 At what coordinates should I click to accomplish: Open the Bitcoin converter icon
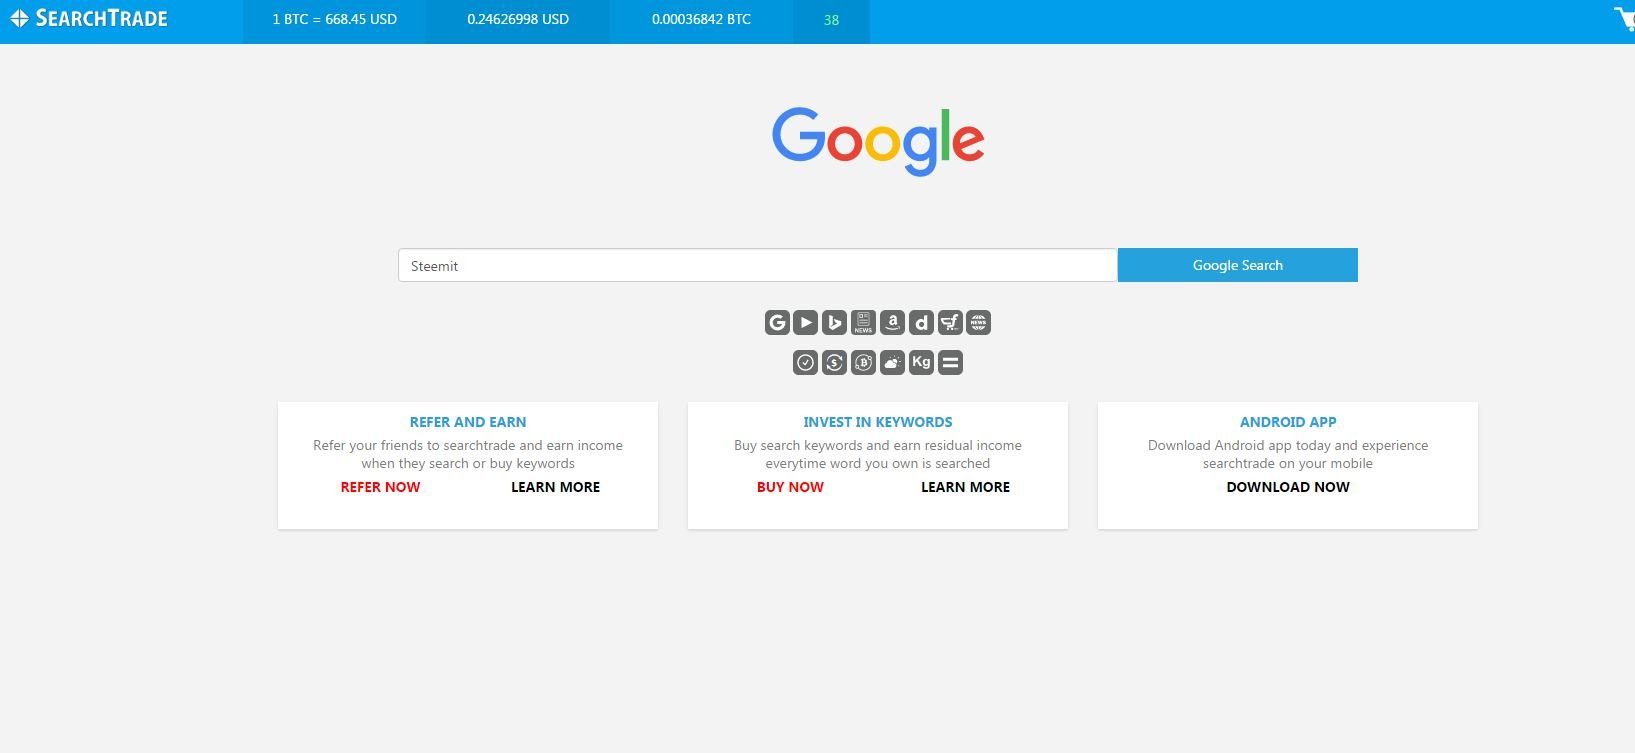point(864,362)
